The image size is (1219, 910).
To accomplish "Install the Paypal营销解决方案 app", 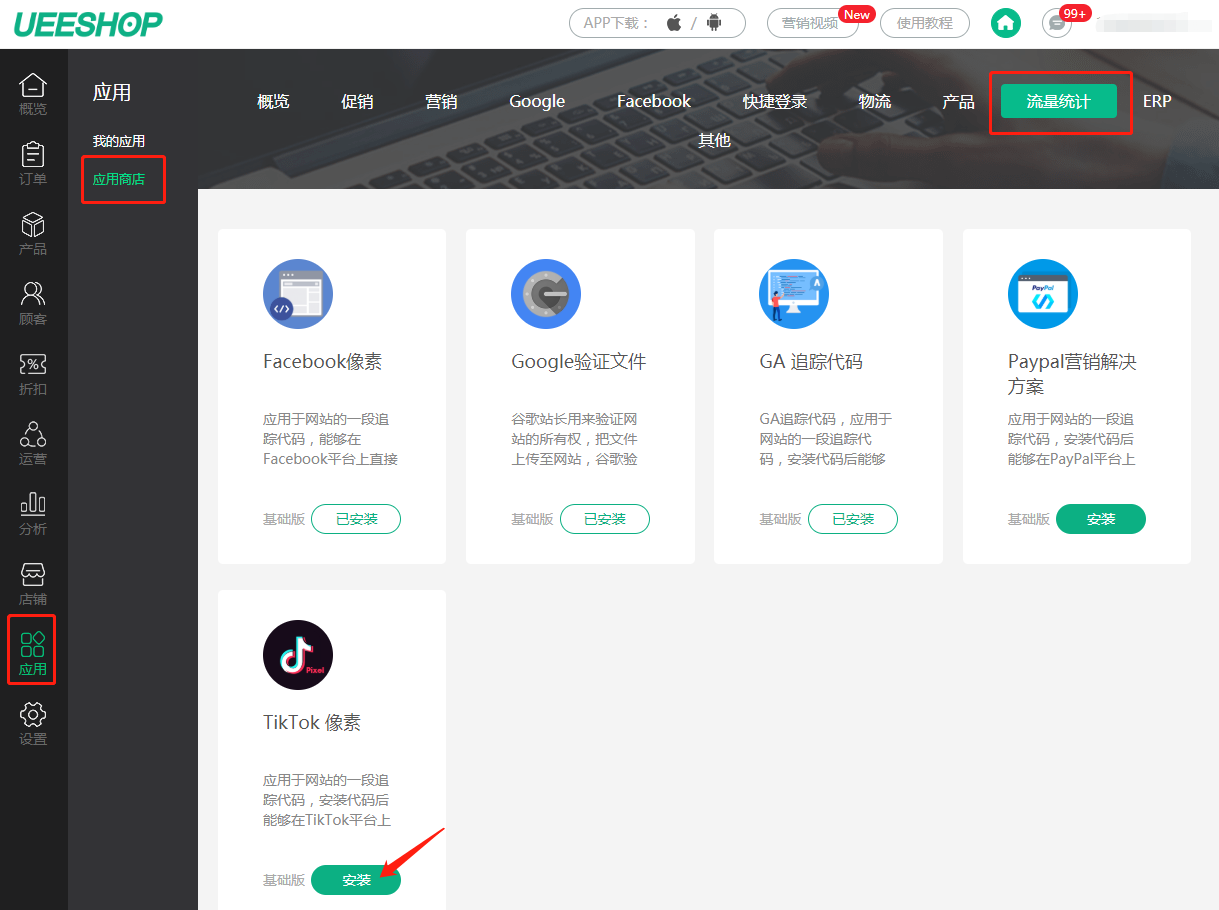I will click(x=1101, y=519).
